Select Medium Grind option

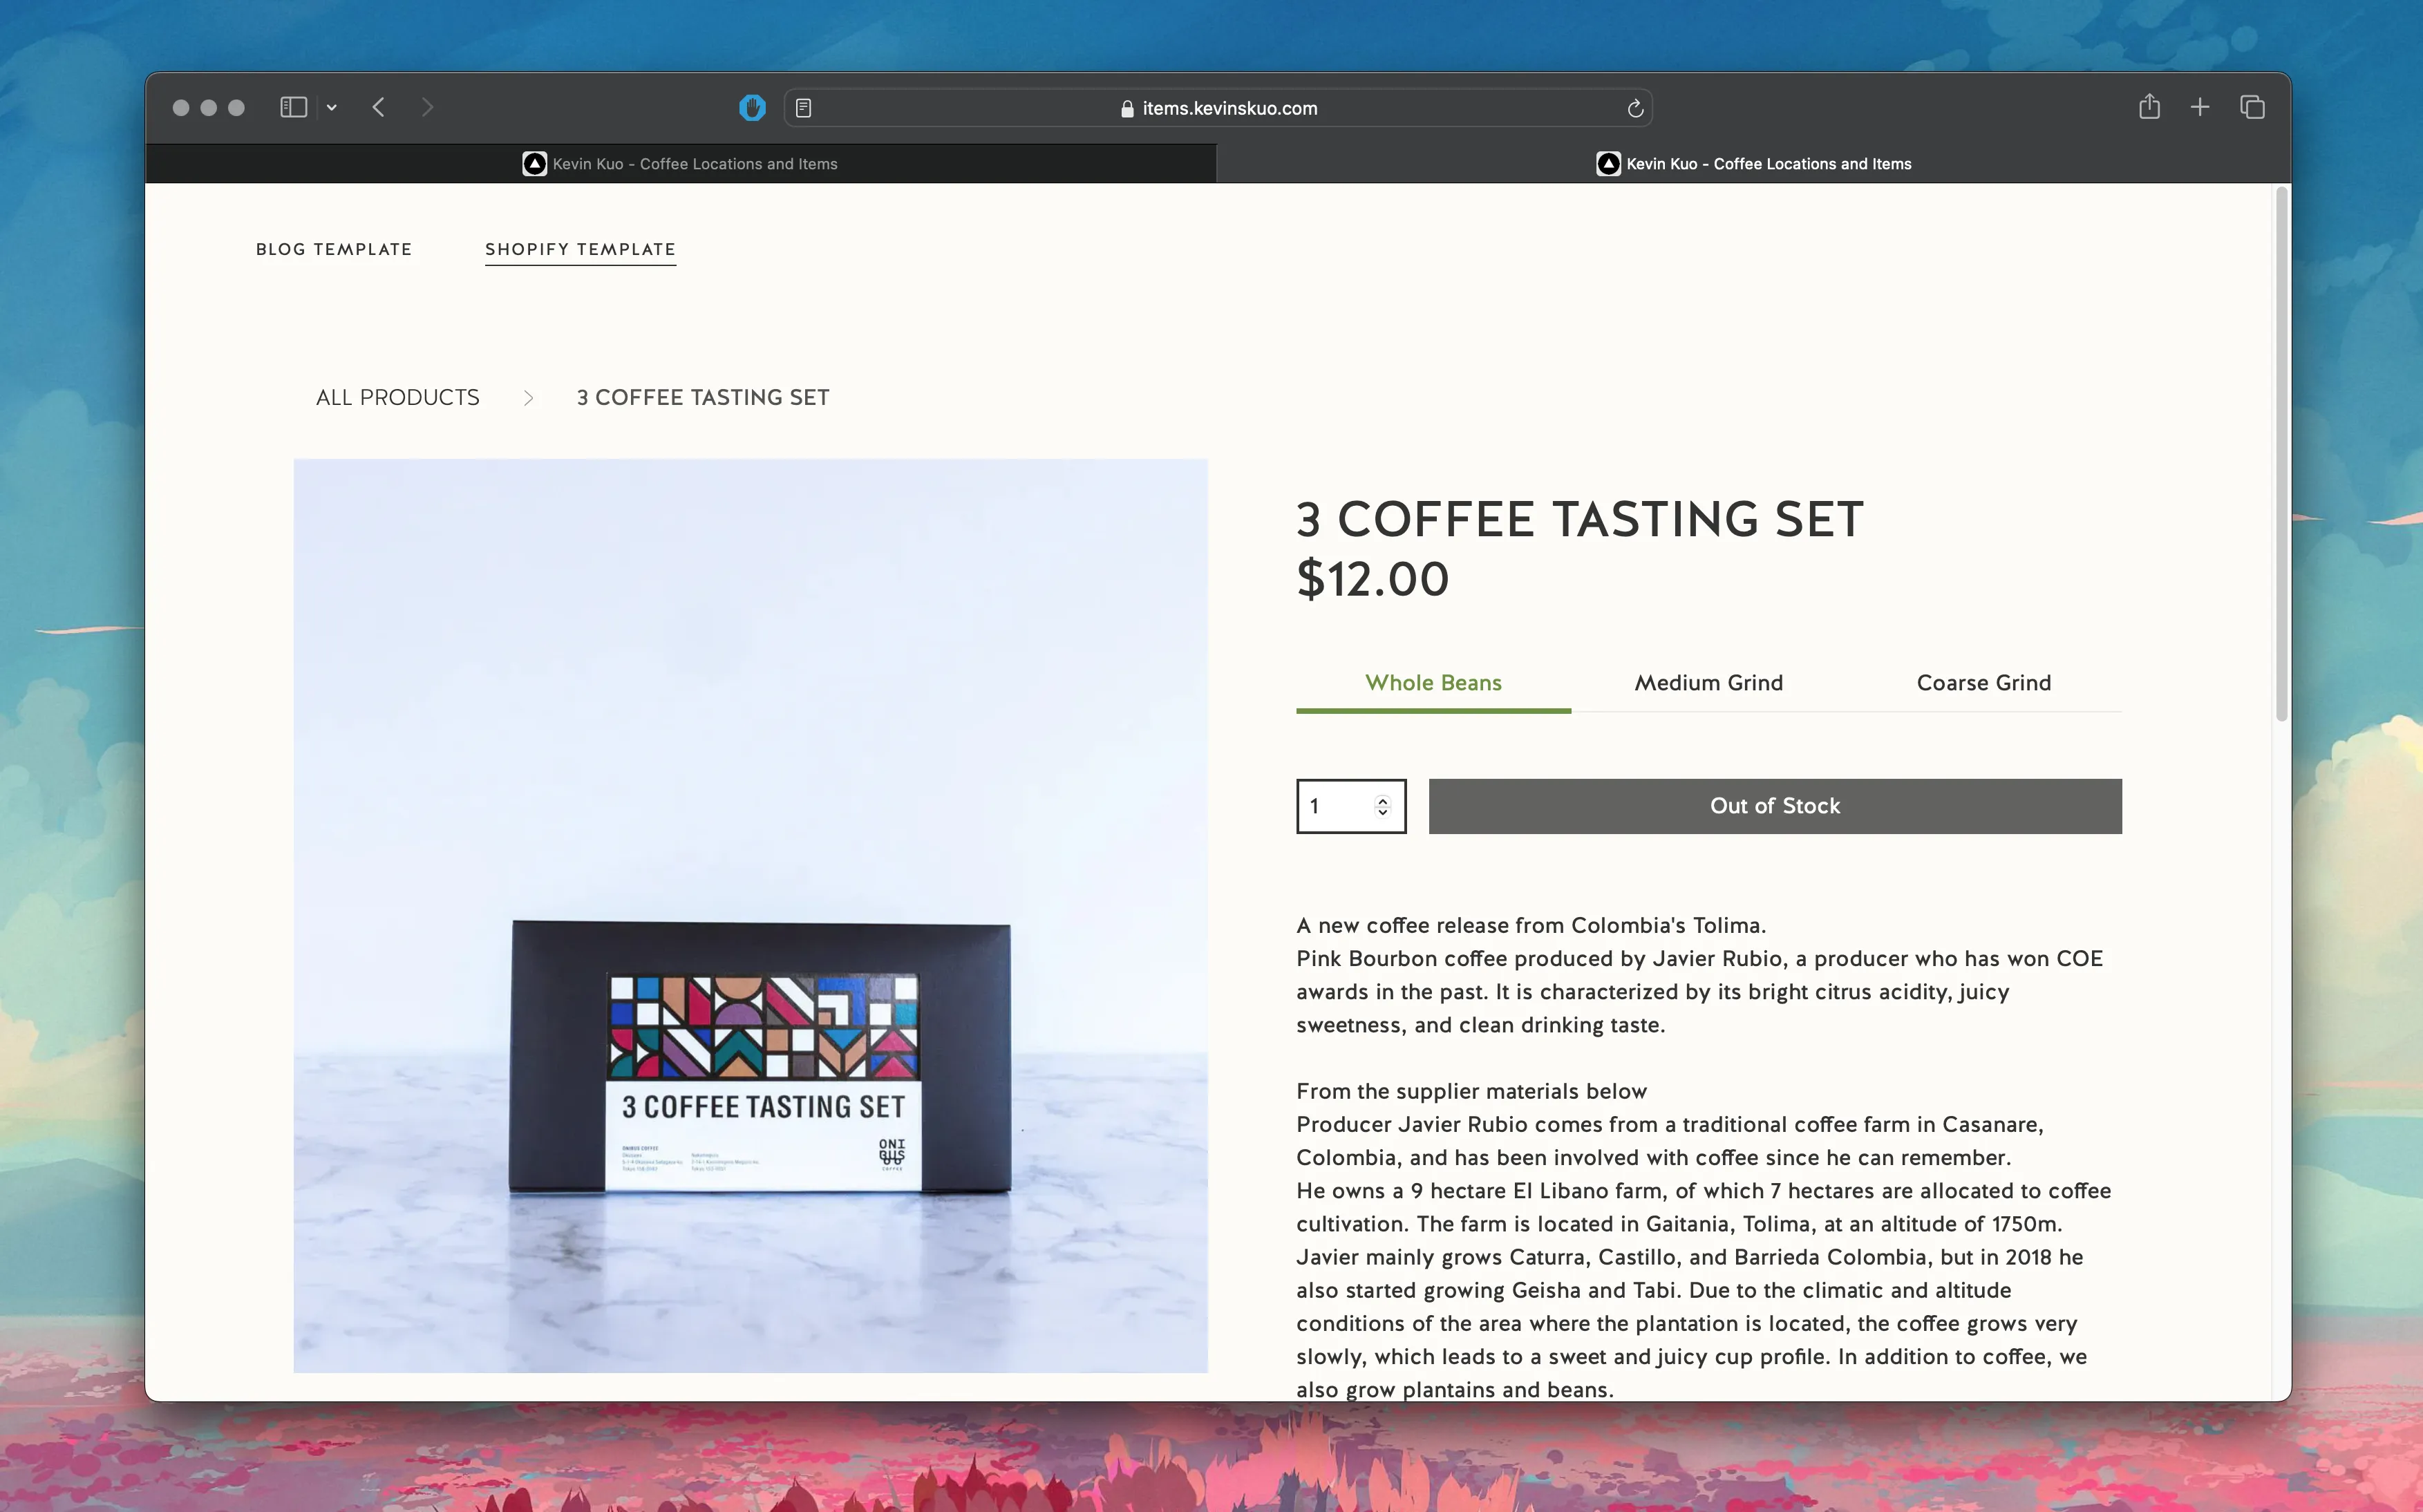tap(1709, 681)
